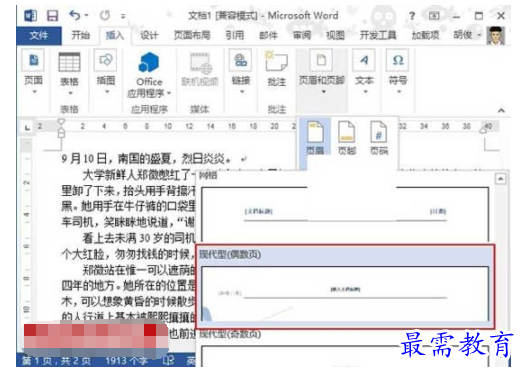Click the 页脚 (Footer) icon
Screen dimensions: 522x376
tap(347, 137)
